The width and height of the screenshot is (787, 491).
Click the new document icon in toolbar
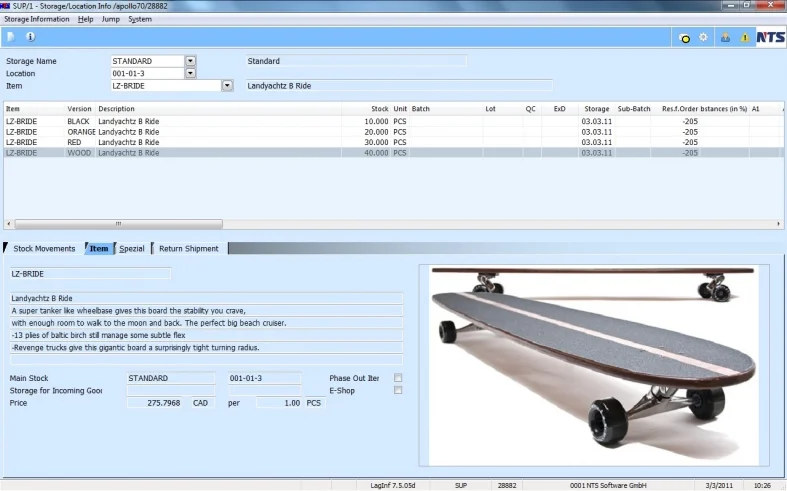coord(11,37)
